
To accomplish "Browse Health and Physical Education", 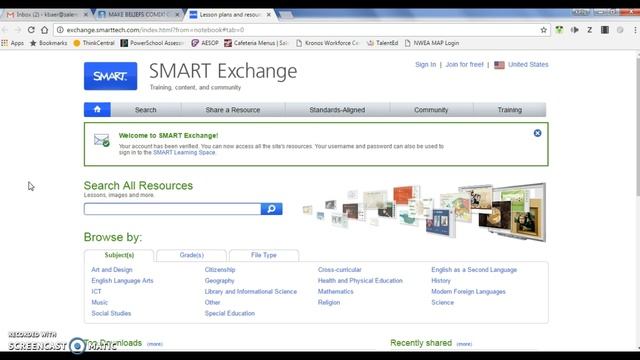I will (360, 281).
